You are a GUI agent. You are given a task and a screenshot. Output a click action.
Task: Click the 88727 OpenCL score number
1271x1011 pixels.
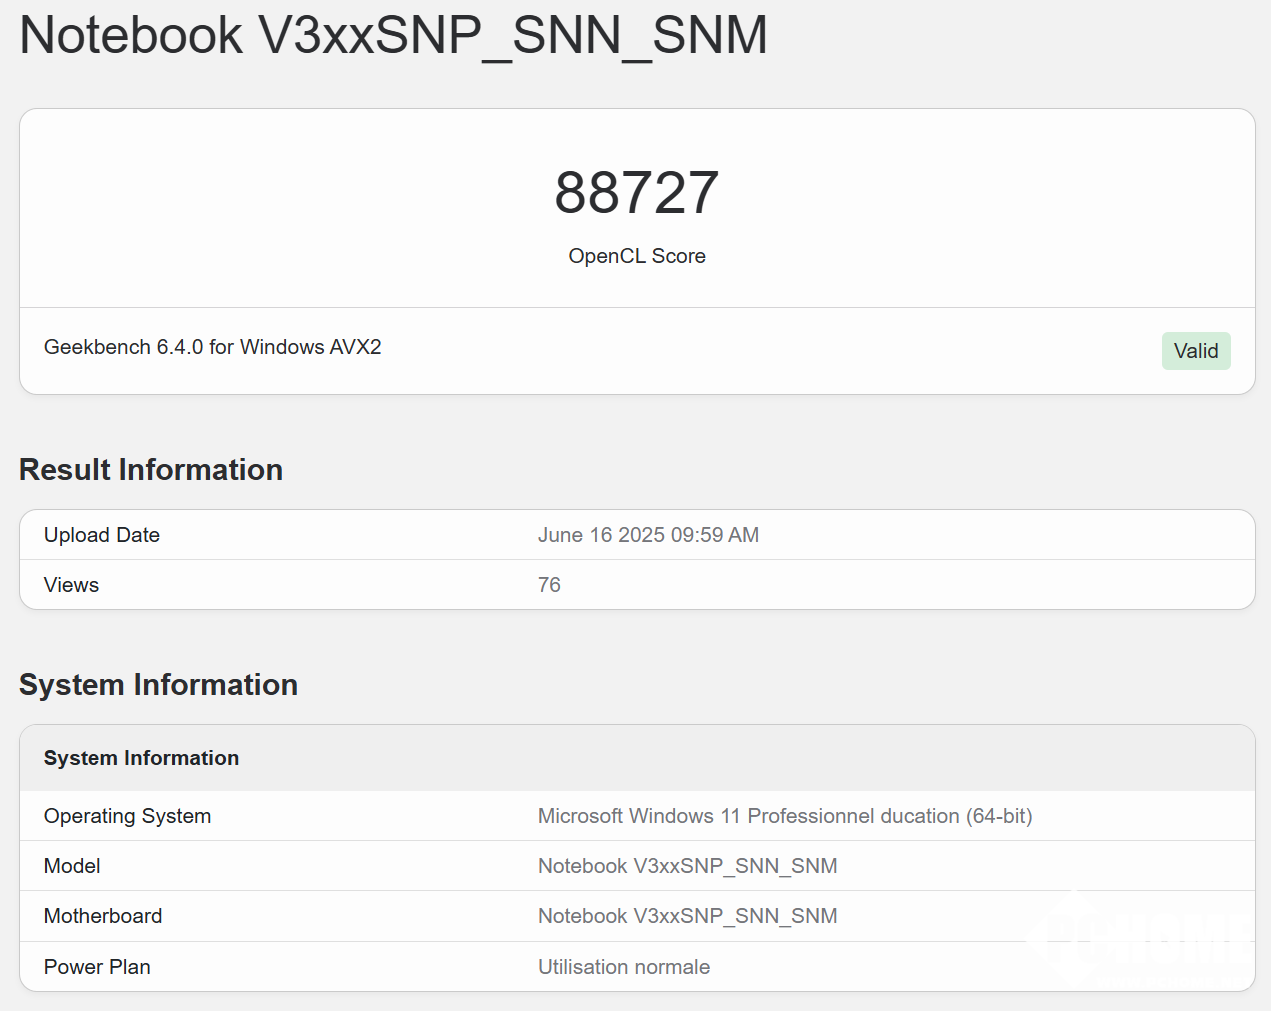[637, 192]
